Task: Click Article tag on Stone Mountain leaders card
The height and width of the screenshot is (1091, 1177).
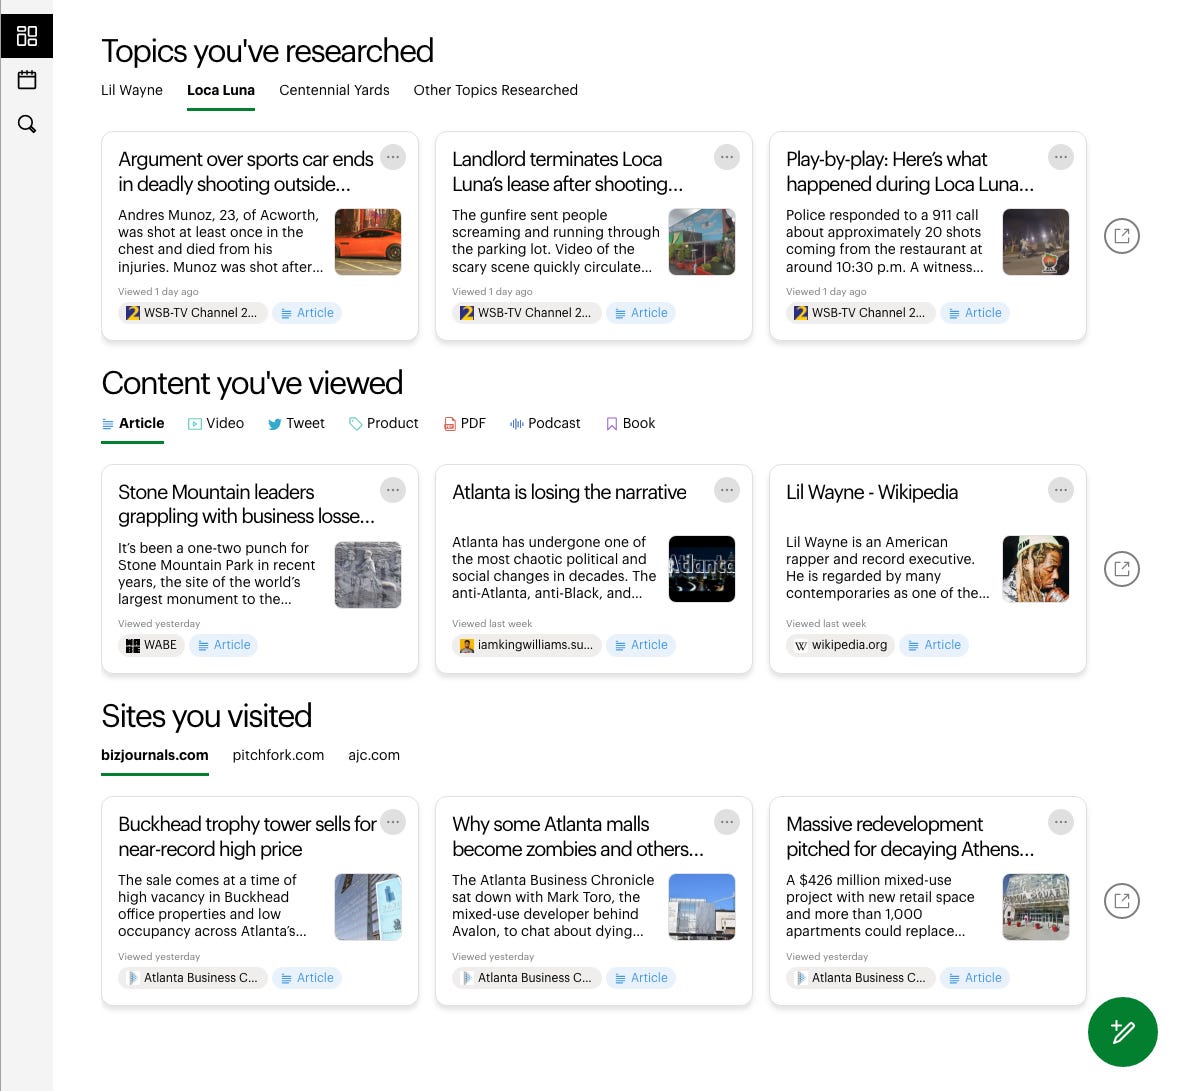Action: coord(224,645)
